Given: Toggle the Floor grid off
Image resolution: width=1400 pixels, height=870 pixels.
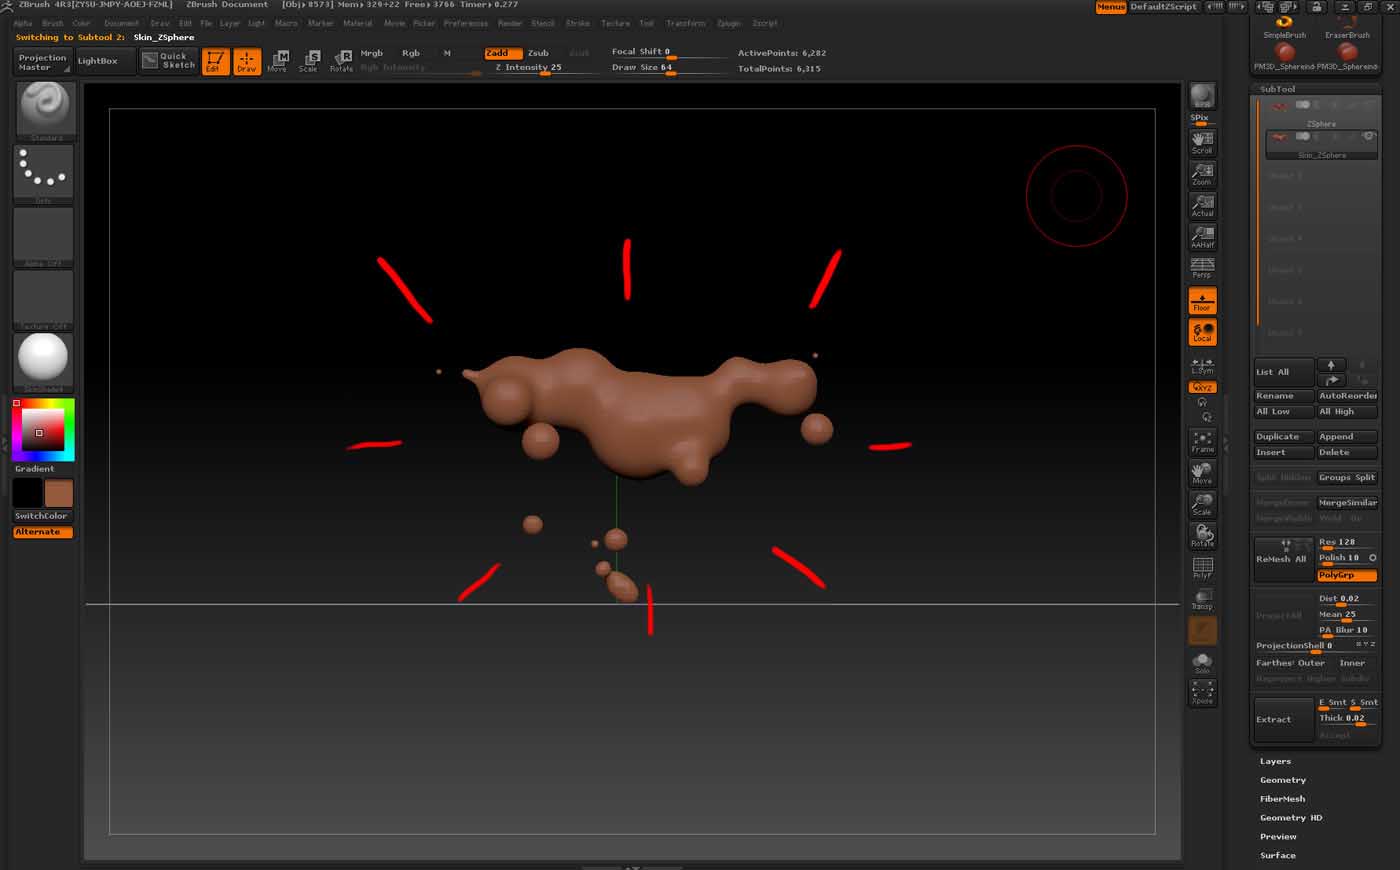Looking at the screenshot, I should [x=1202, y=300].
